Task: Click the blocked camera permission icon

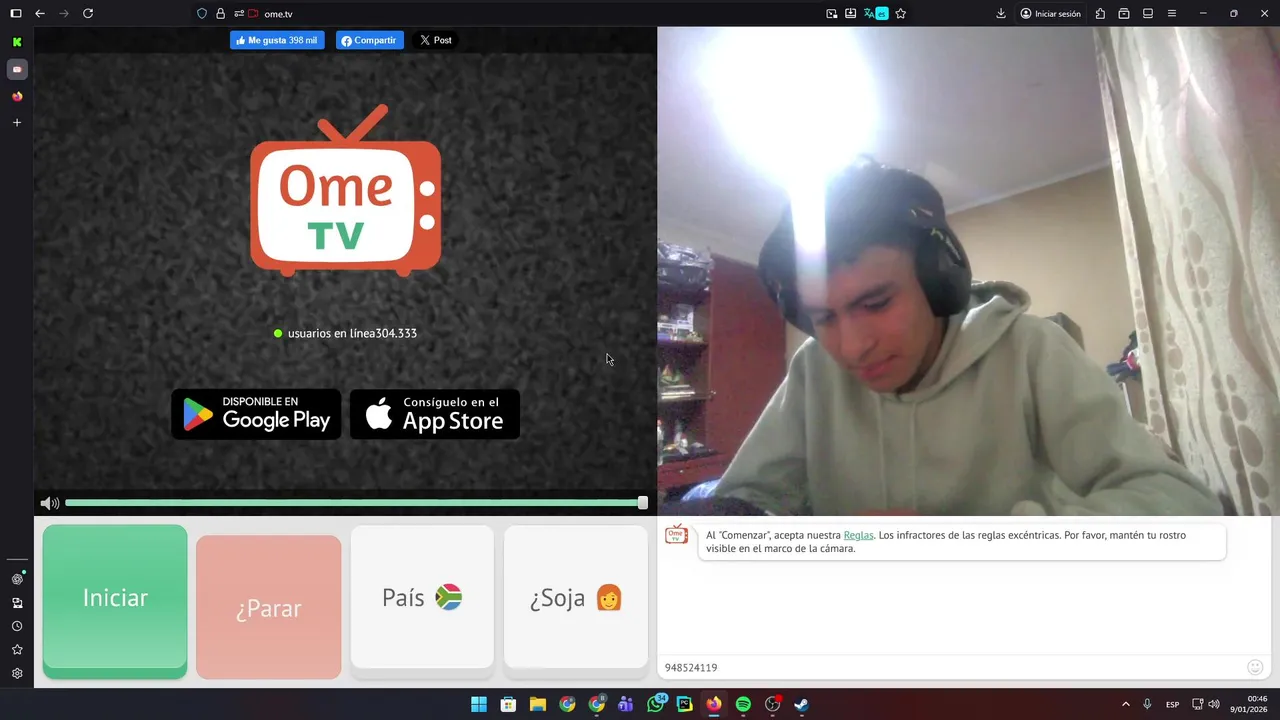Action: click(253, 14)
